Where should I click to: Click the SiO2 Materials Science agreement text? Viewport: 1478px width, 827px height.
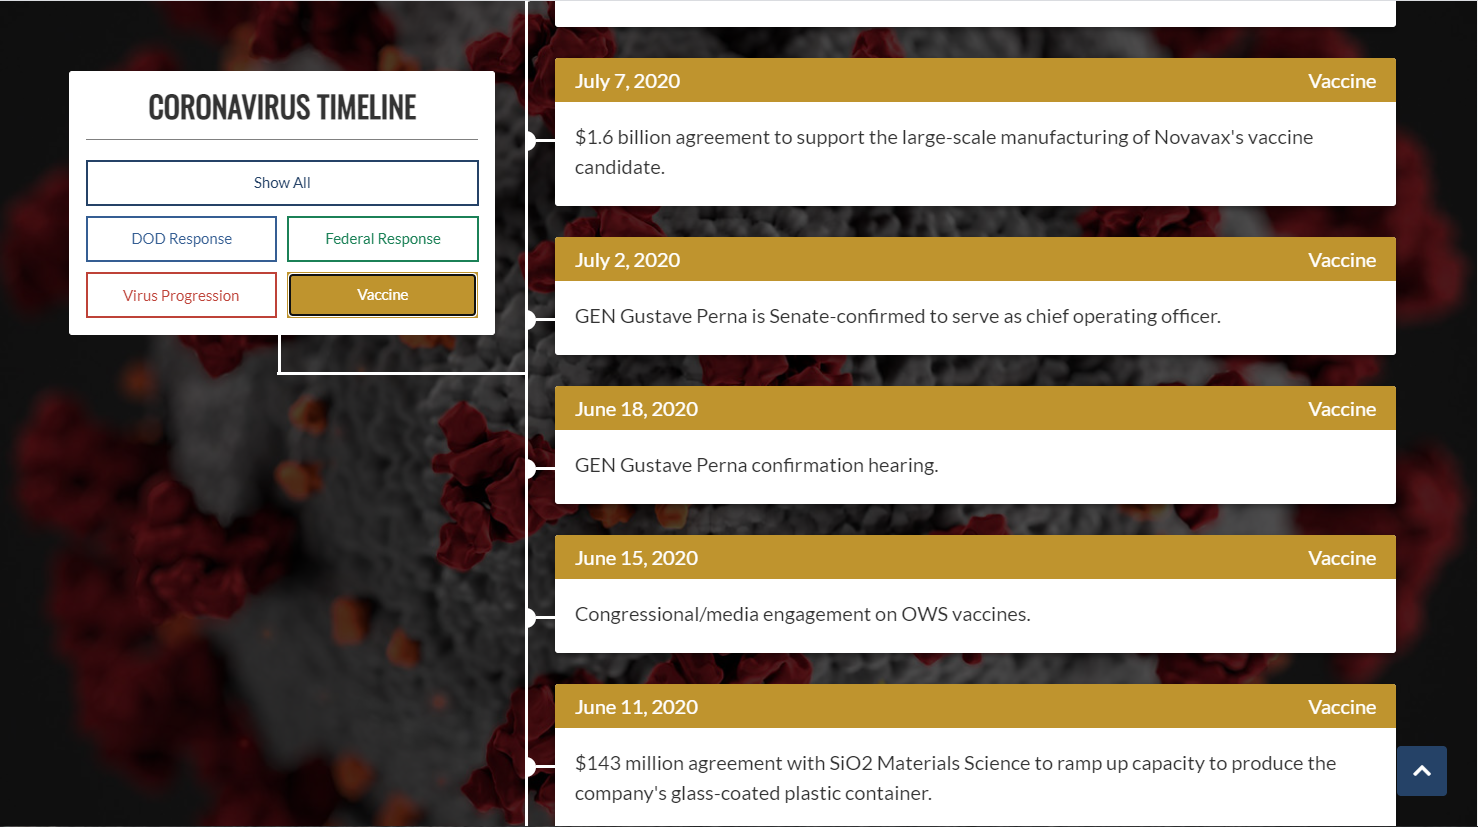pyautogui.click(x=955, y=778)
